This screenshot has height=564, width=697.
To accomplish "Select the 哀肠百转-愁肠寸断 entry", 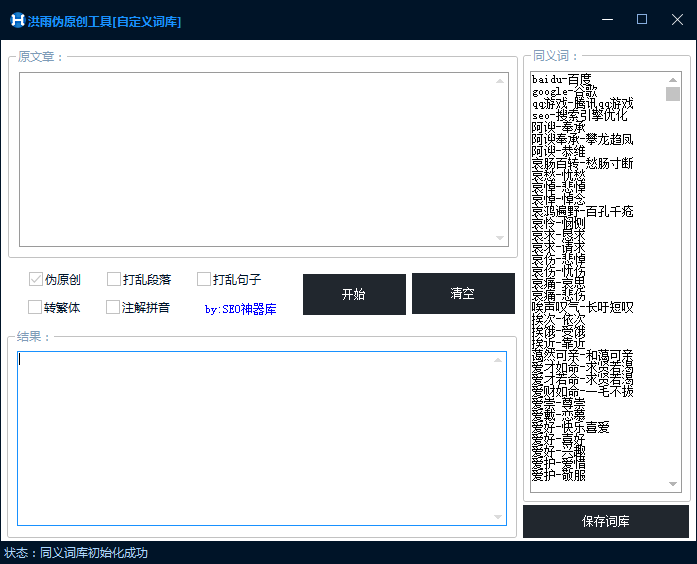I will [582, 164].
